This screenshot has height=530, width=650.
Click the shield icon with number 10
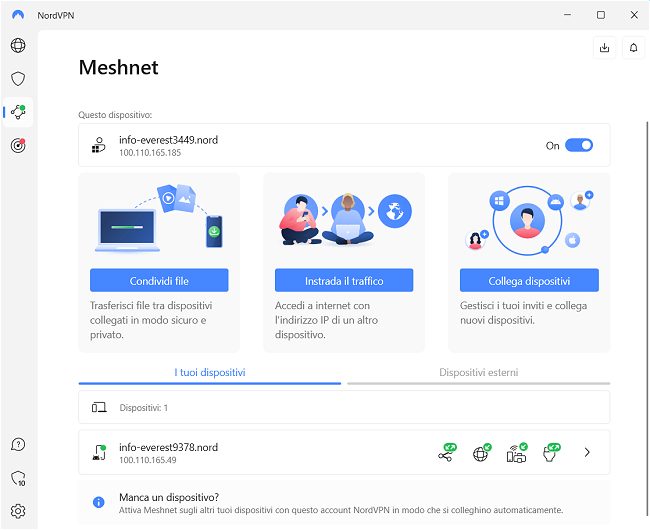[x=18, y=478]
